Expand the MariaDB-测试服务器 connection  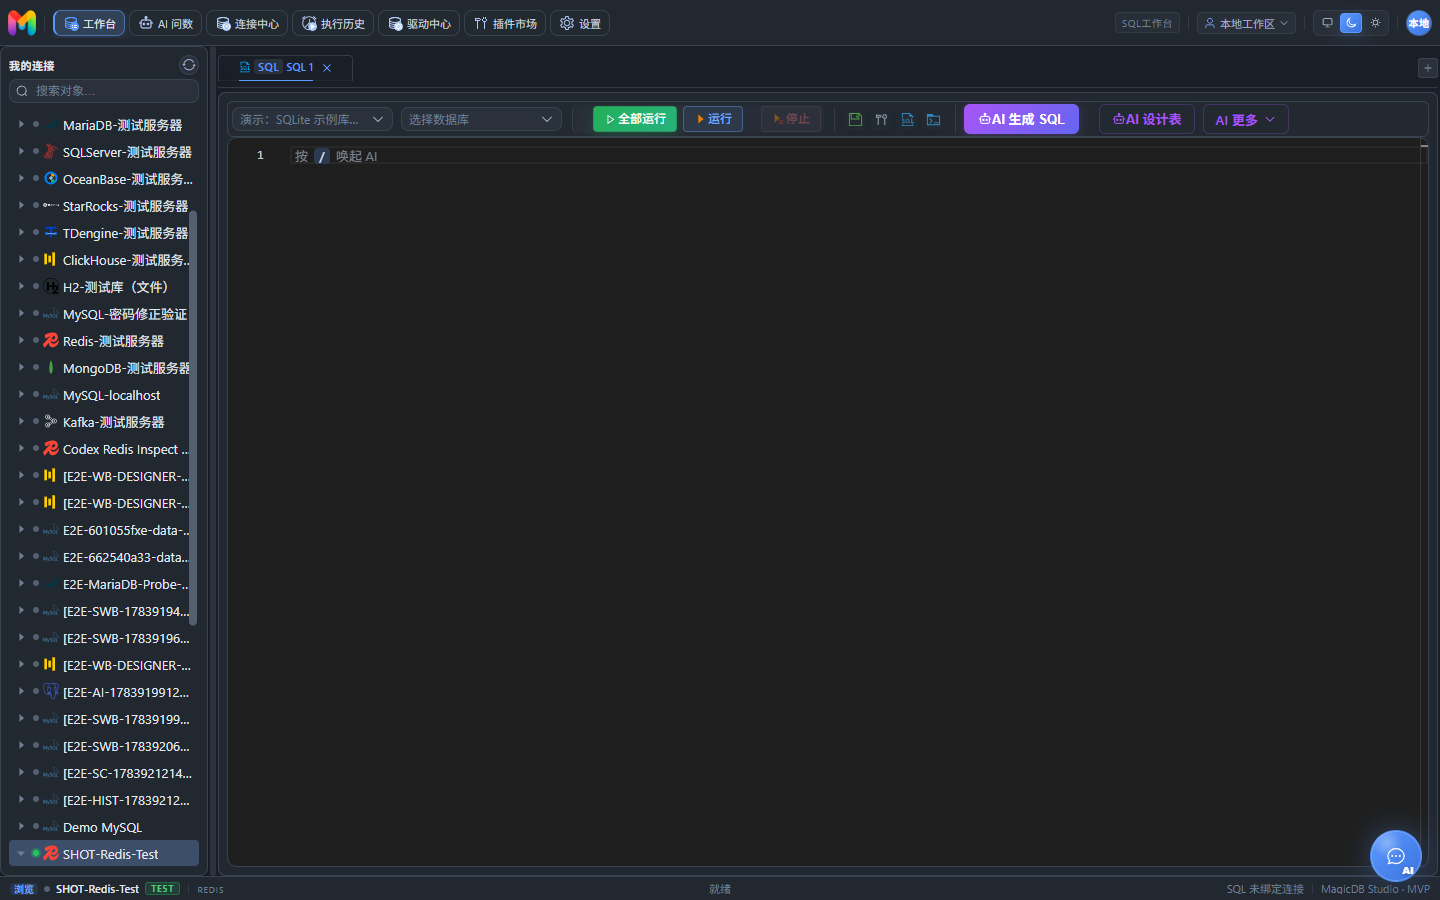tap(21, 124)
